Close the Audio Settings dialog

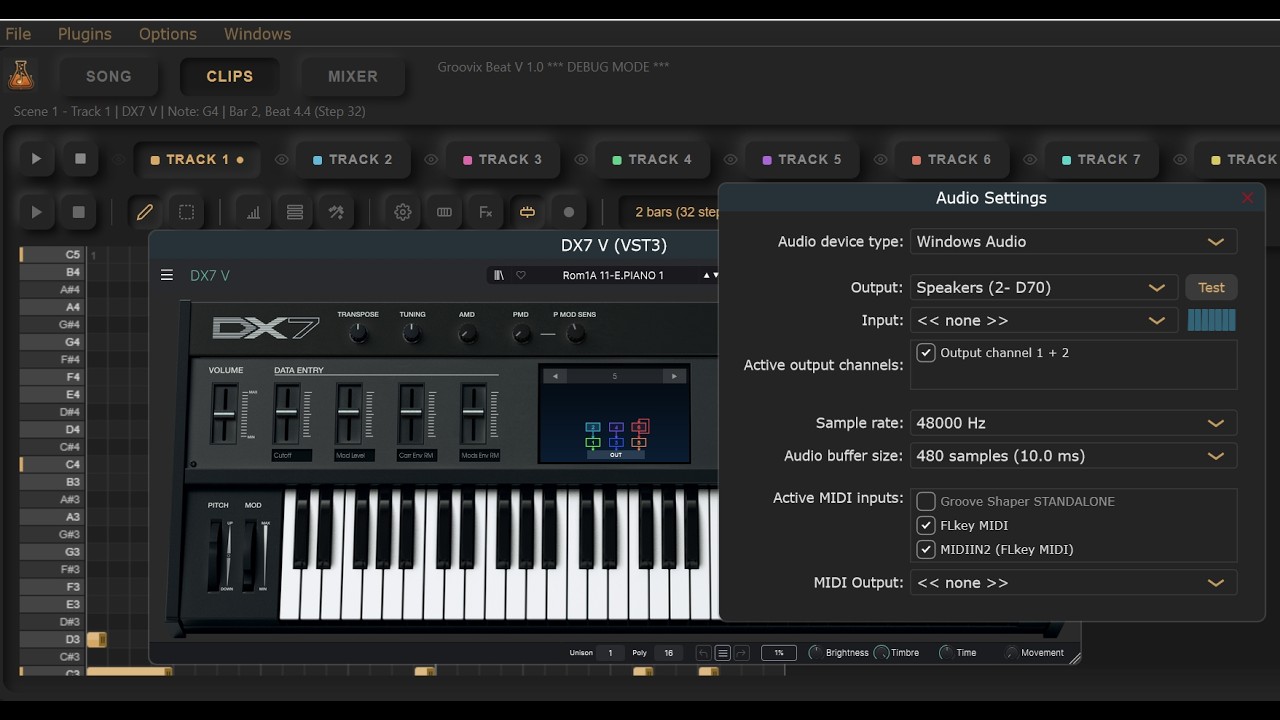(x=1247, y=198)
